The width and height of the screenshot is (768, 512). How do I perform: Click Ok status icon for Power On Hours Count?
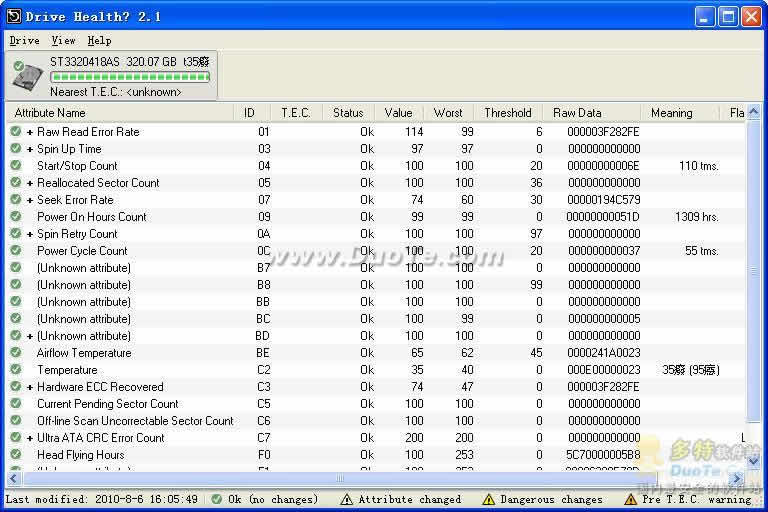point(16,216)
